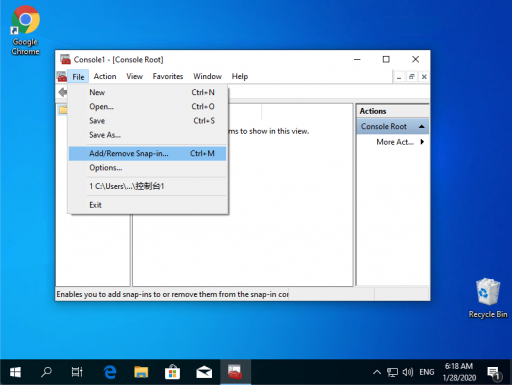Screen dimensions: 512x385
Task: Choose Open... from the File menu
Action: pos(147,107)
